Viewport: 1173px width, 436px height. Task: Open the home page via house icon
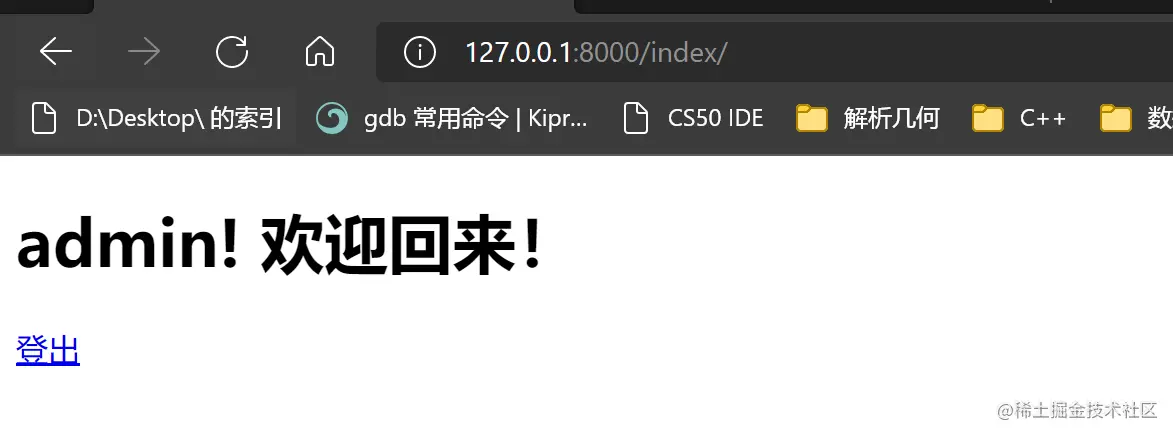pyautogui.click(x=319, y=52)
